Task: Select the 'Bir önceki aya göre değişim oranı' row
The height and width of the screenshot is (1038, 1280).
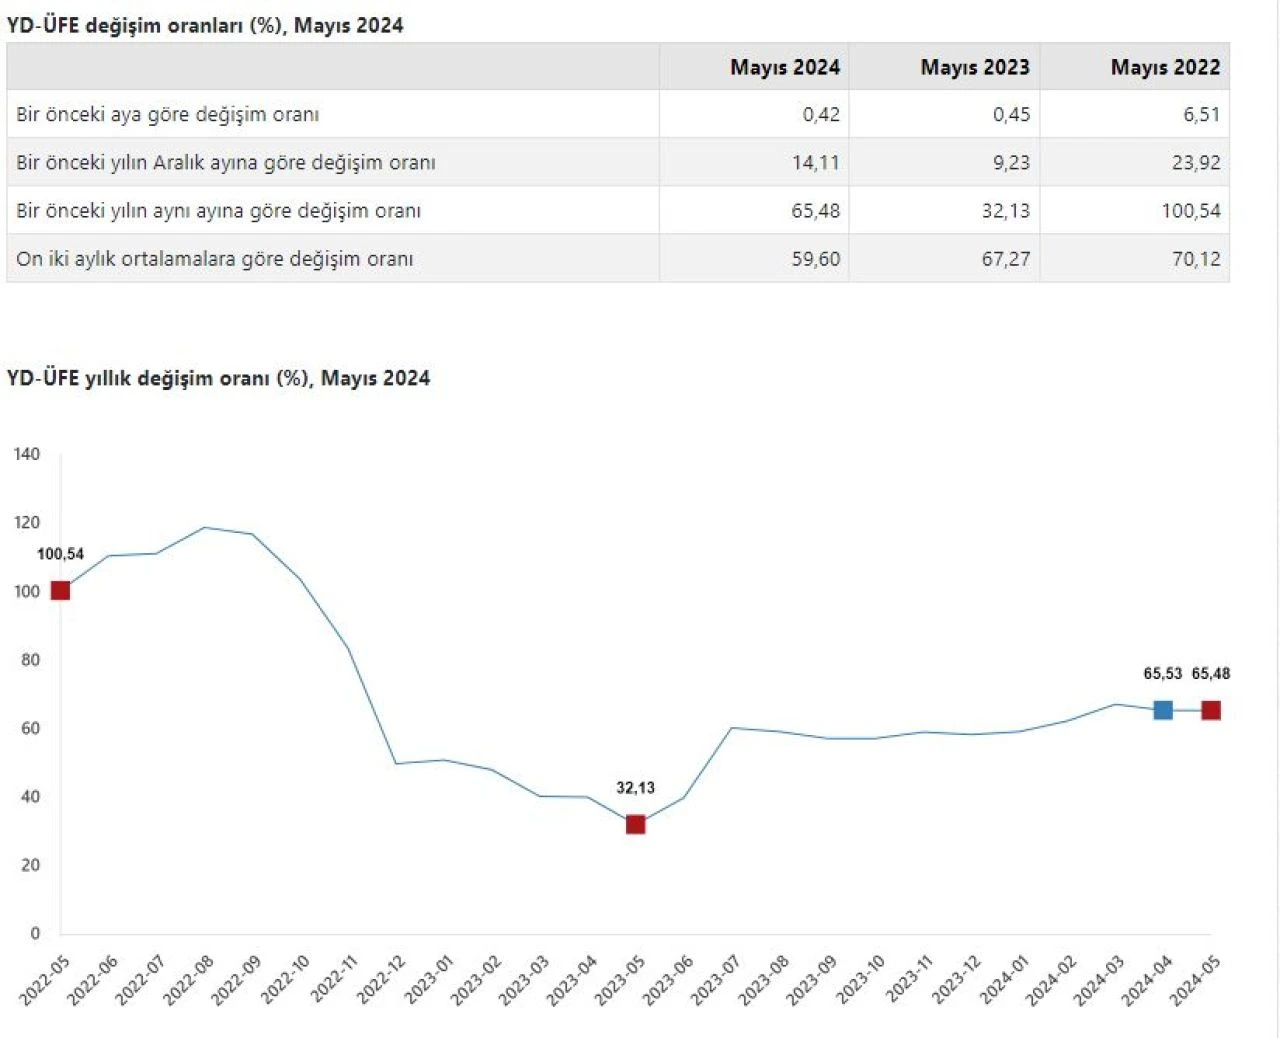Action: click(168, 114)
